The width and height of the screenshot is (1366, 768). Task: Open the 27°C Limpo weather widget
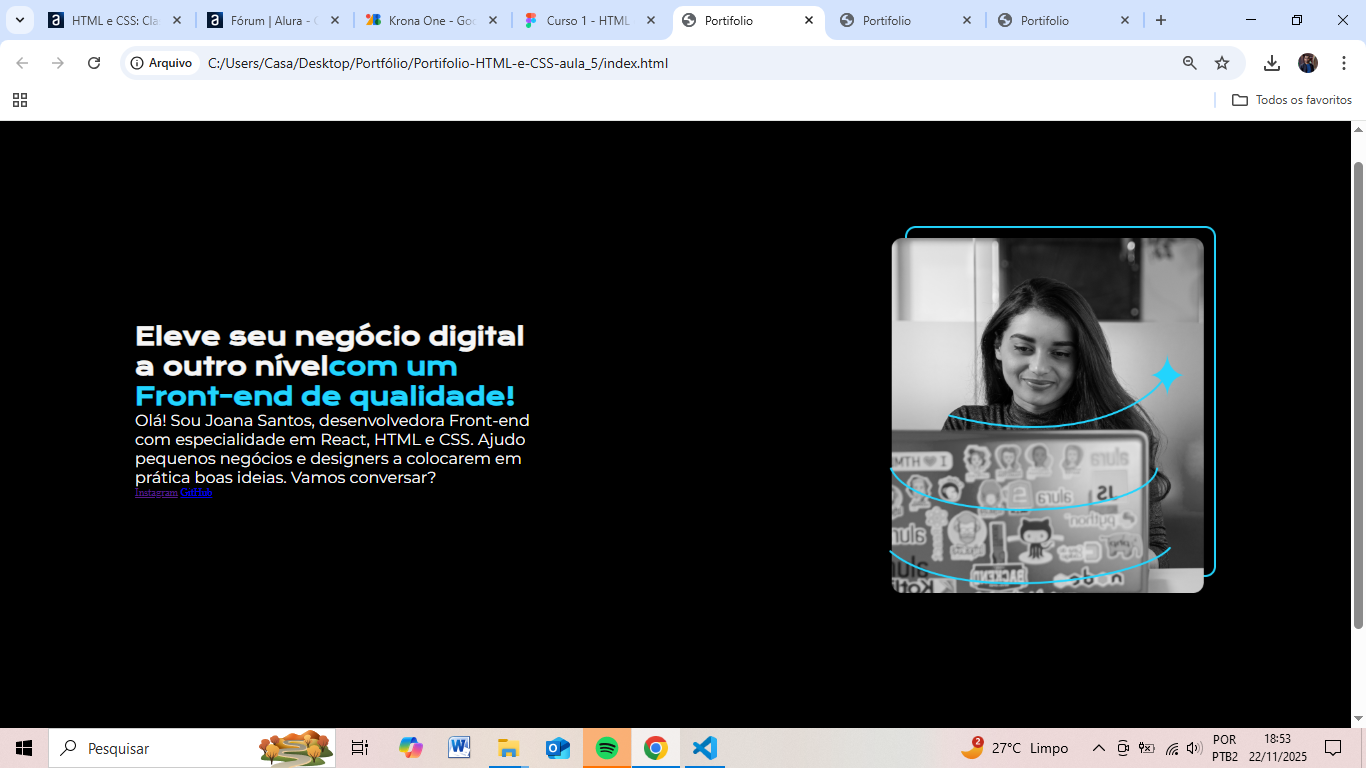(x=1015, y=748)
